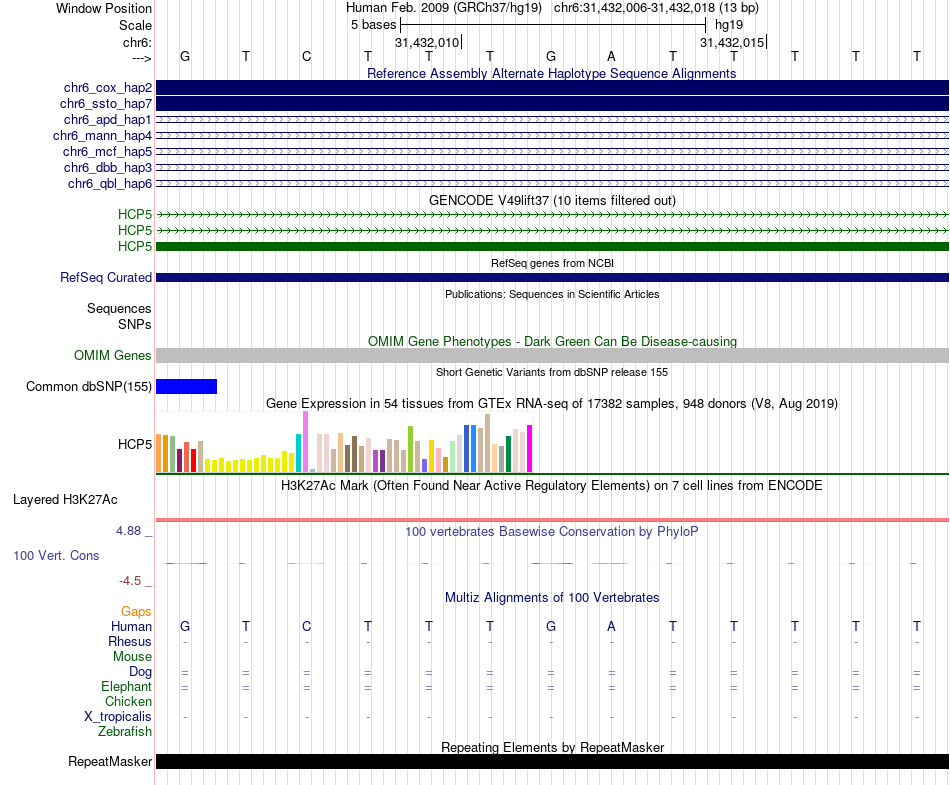Click the X_tropicalis species label
The height and width of the screenshot is (785, 950).
click(x=118, y=717)
